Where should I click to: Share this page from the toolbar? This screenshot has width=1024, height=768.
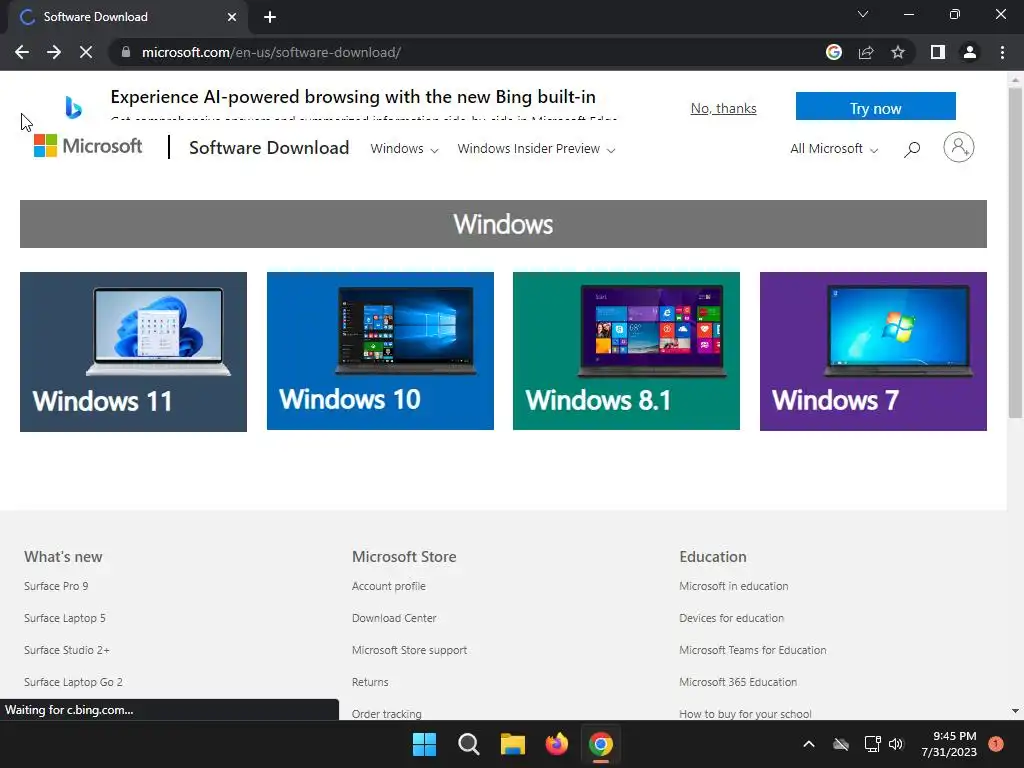(x=866, y=52)
